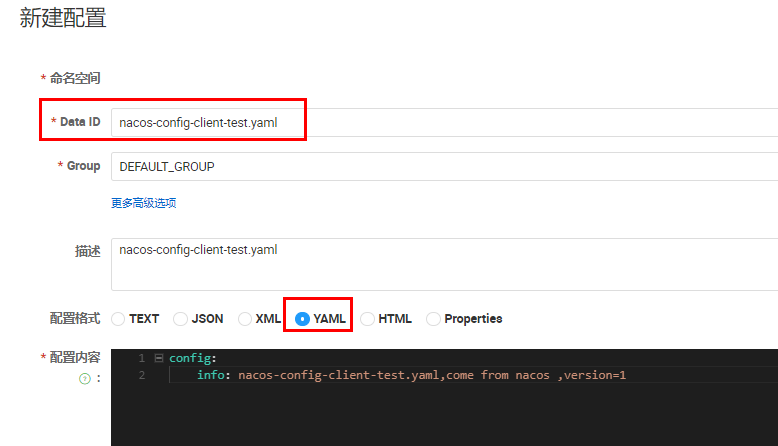Collapse the config block fold icon
The height and width of the screenshot is (446, 778).
click(x=159, y=358)
